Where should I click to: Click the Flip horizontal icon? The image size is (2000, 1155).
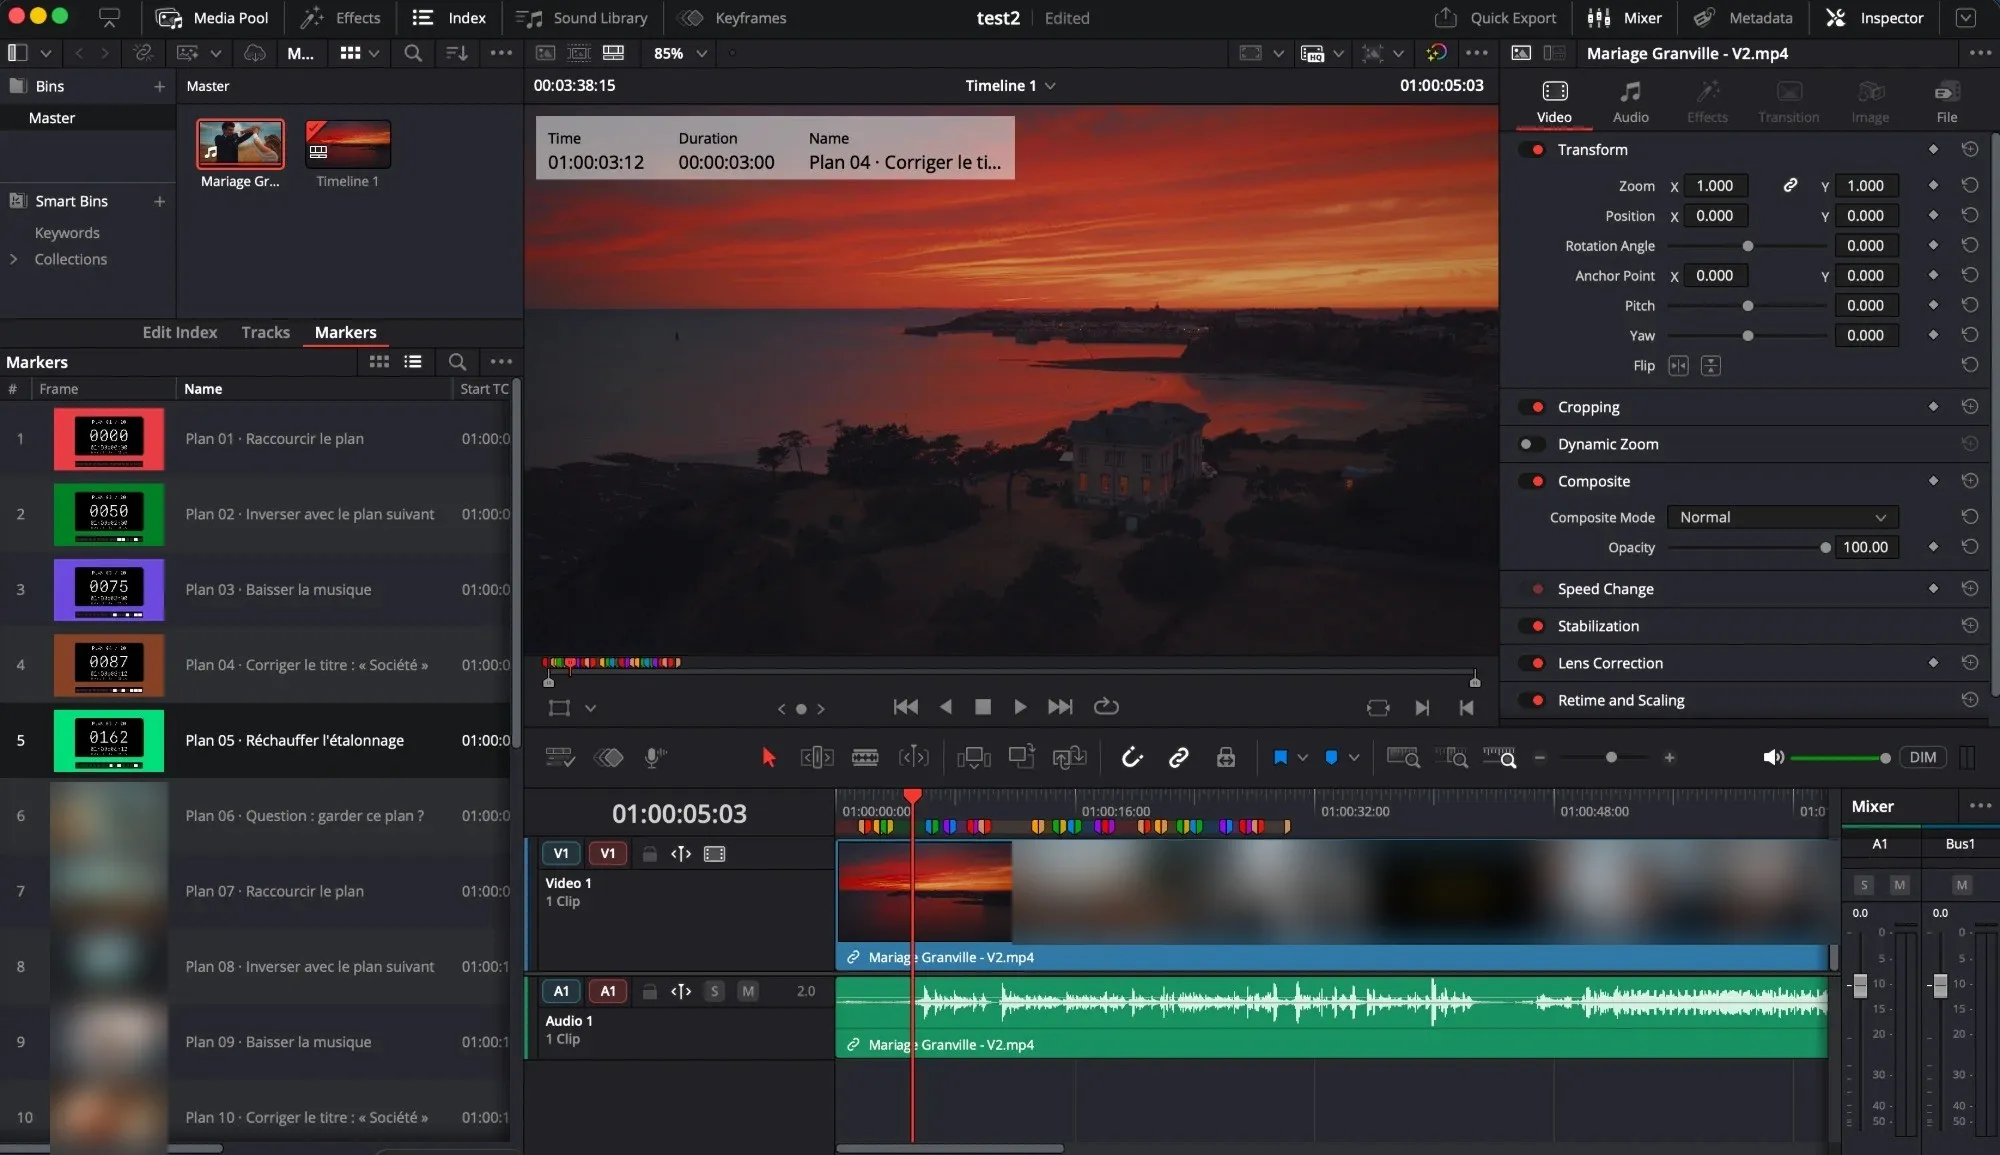click(x=1678, y=366)
